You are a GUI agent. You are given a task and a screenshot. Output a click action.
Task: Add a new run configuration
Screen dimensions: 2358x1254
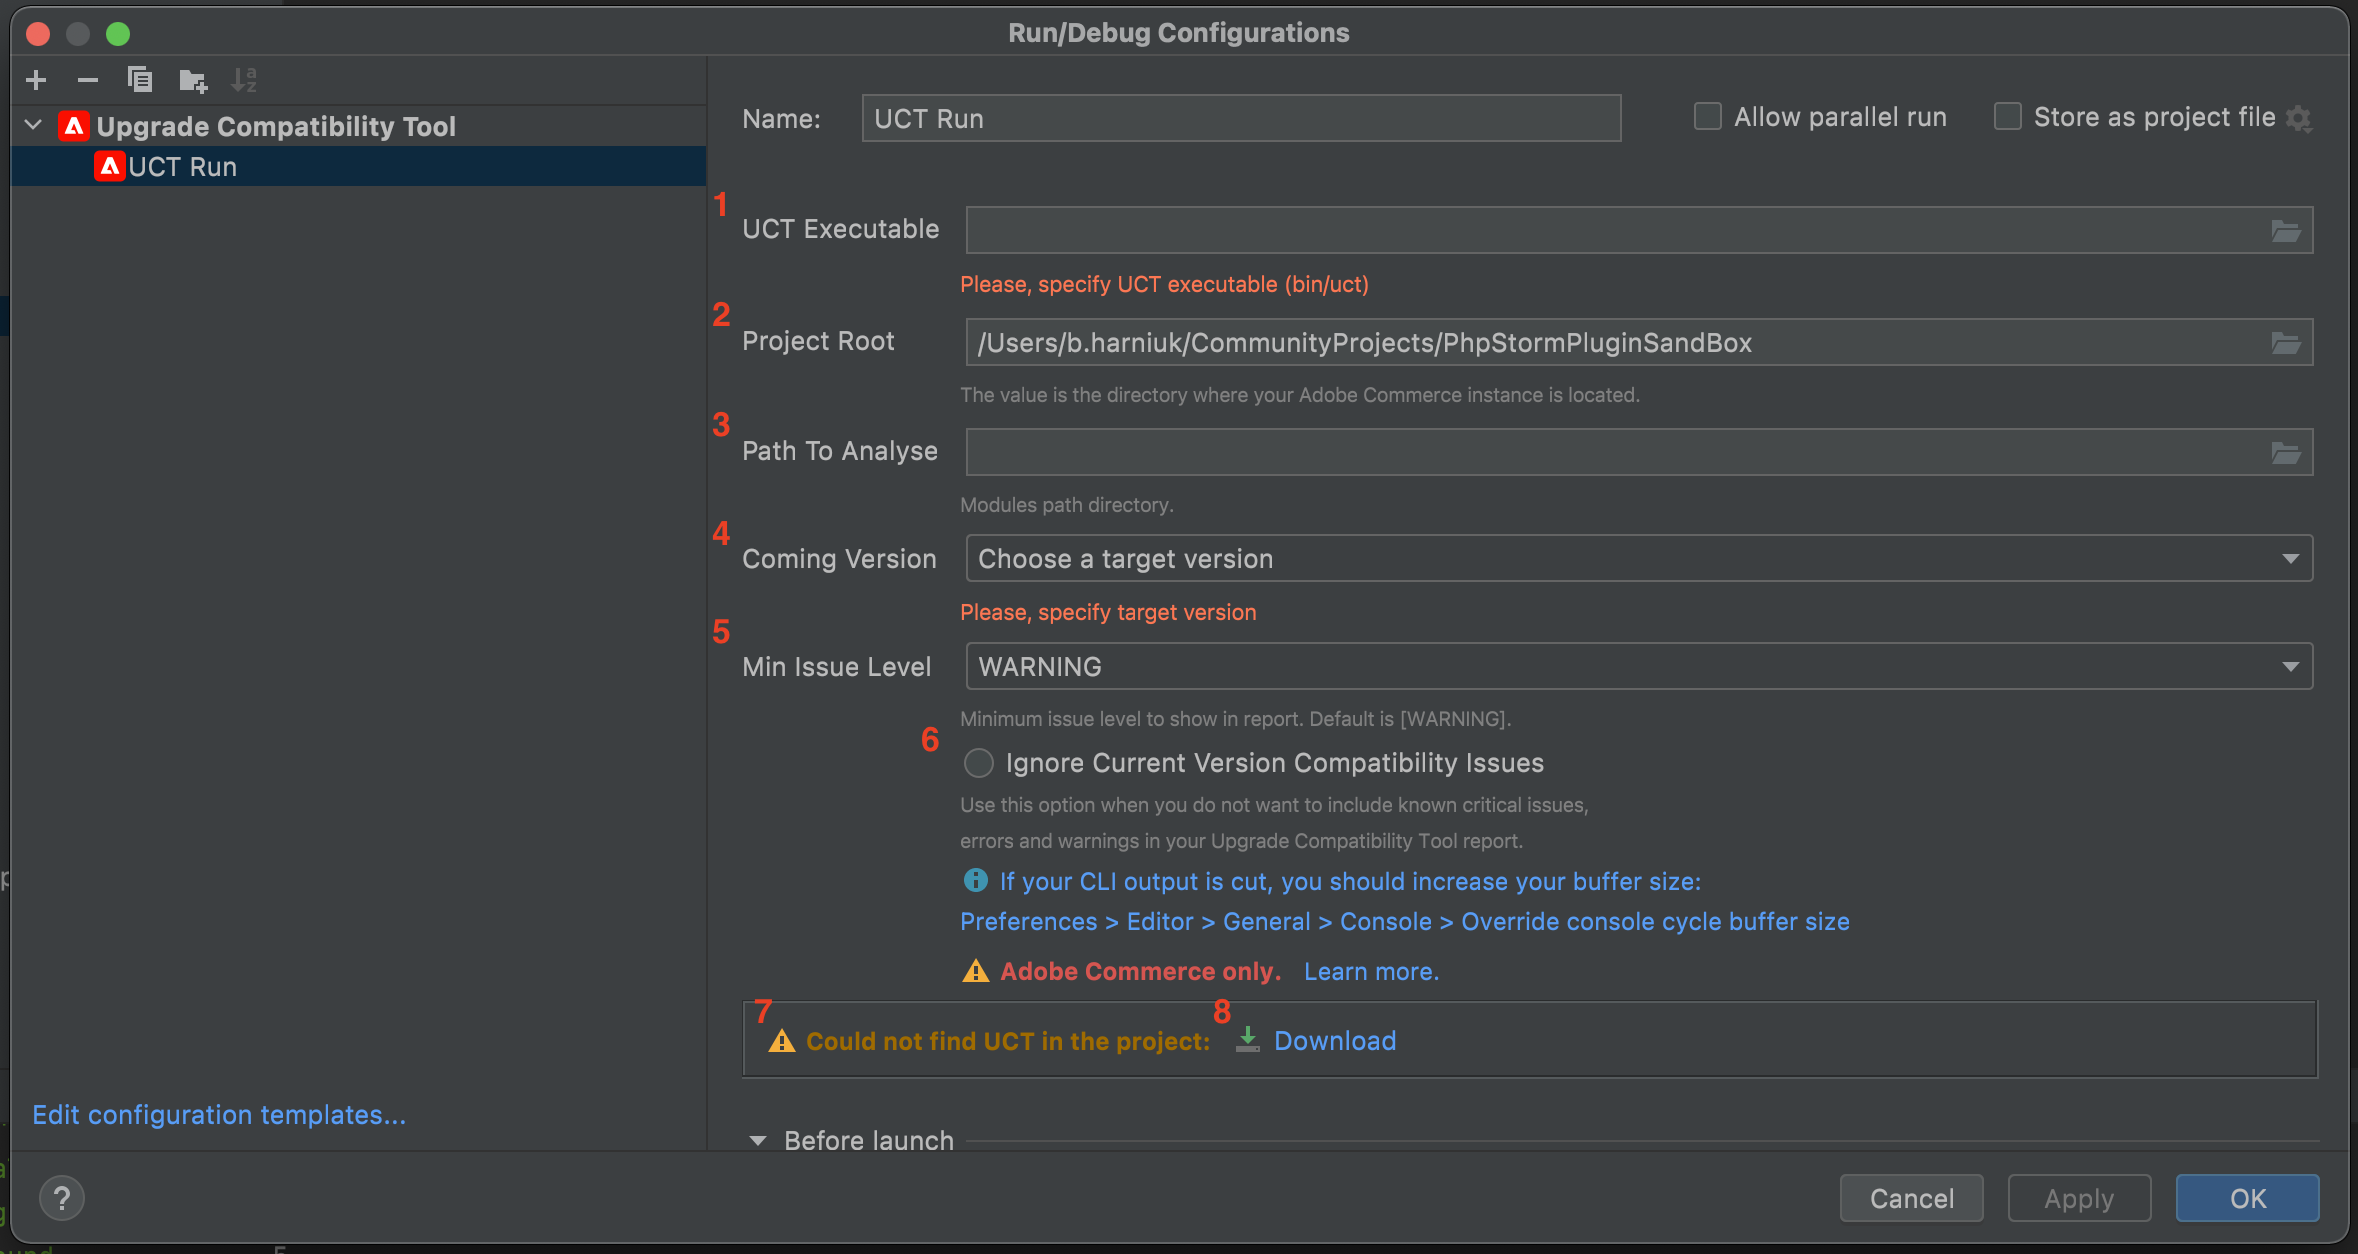click(36, 80)
